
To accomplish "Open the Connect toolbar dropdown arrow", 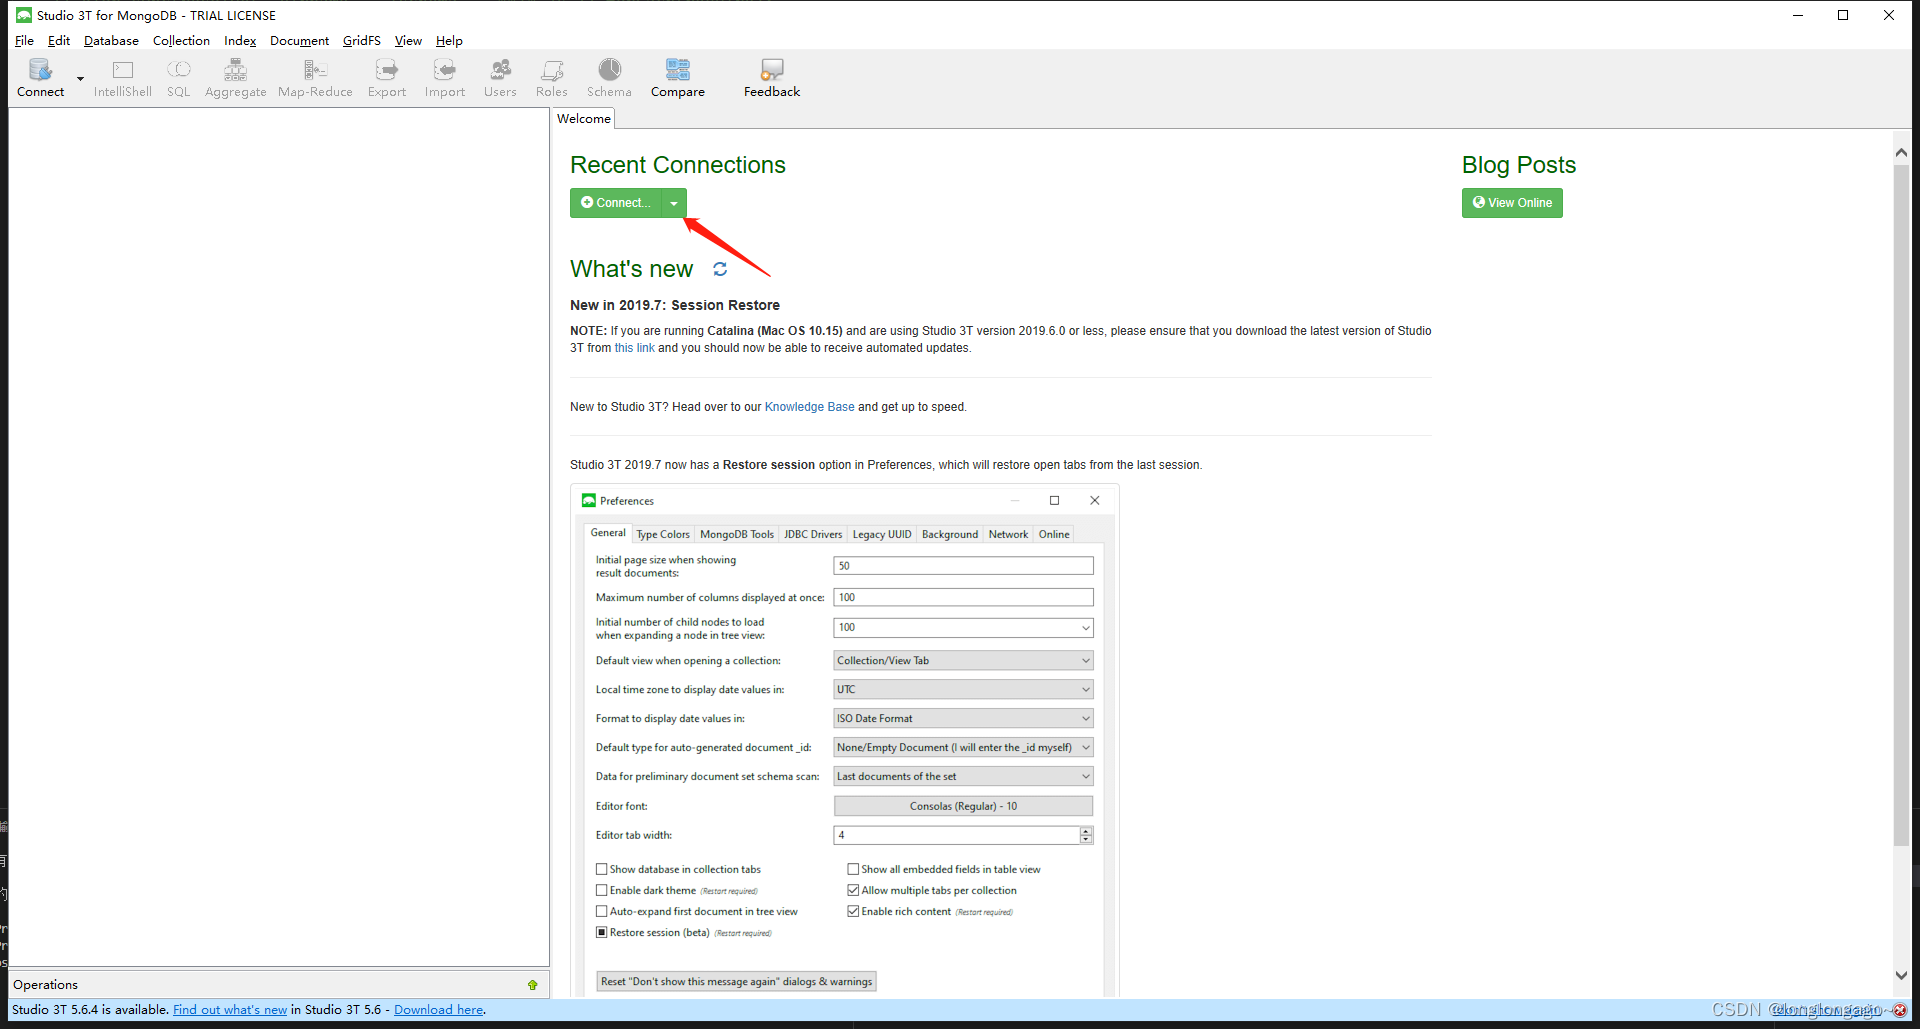I will (80, 78).
